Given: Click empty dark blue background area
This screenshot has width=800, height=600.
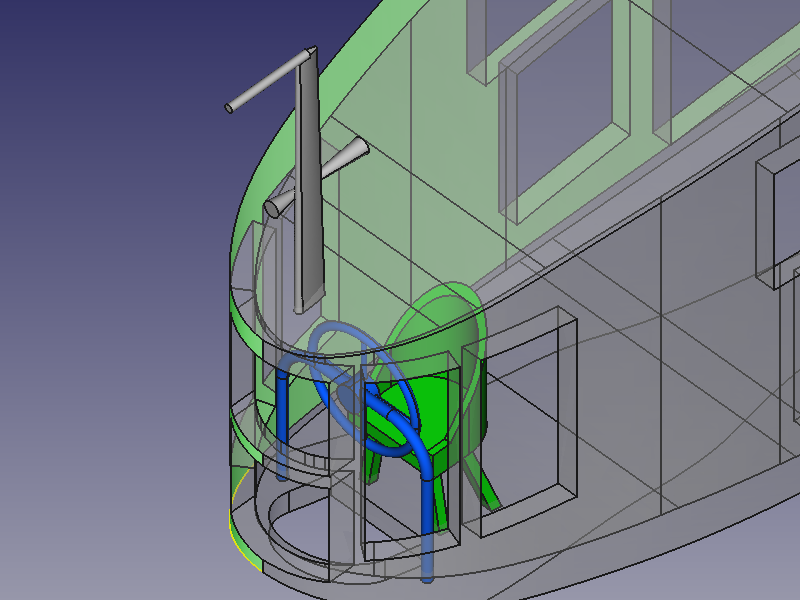Looking at the screenshot, I should tap(100, 300).
